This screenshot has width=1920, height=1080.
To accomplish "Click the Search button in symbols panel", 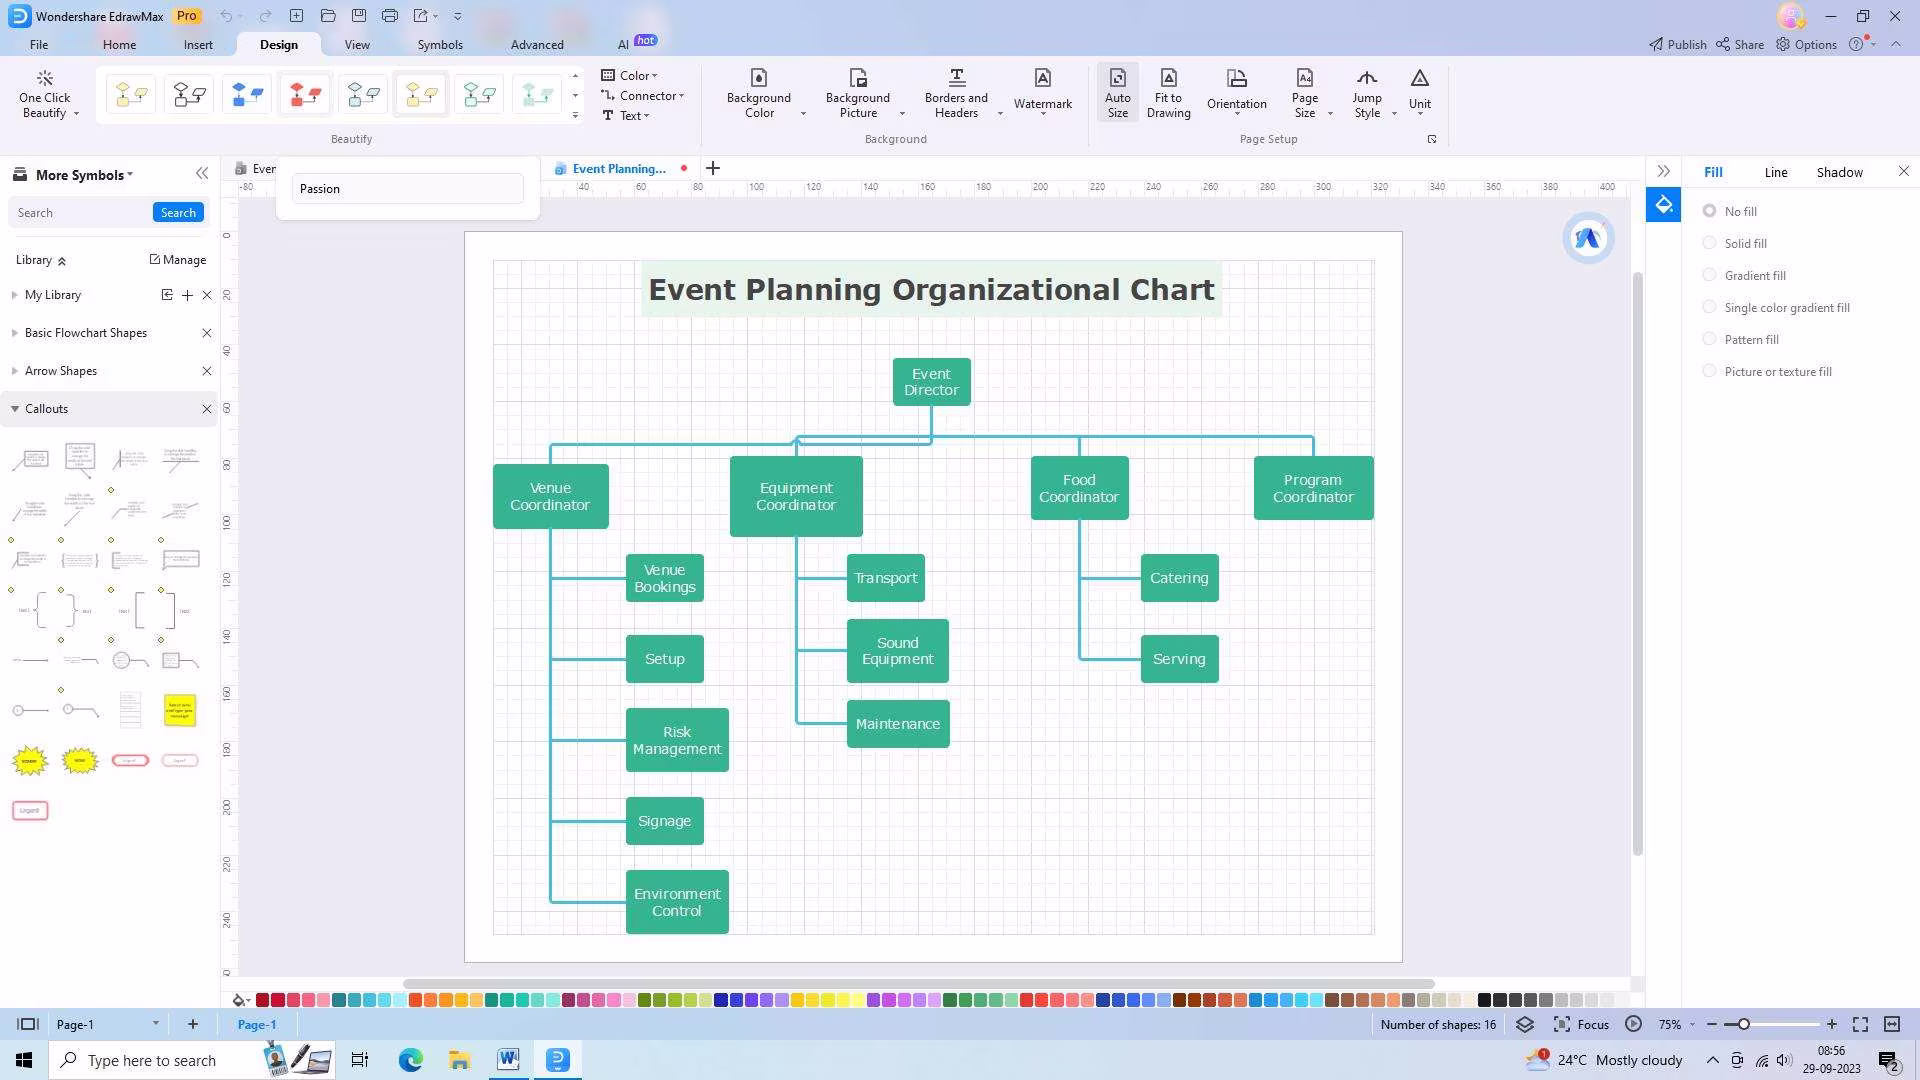I will [x=178, y=212].
